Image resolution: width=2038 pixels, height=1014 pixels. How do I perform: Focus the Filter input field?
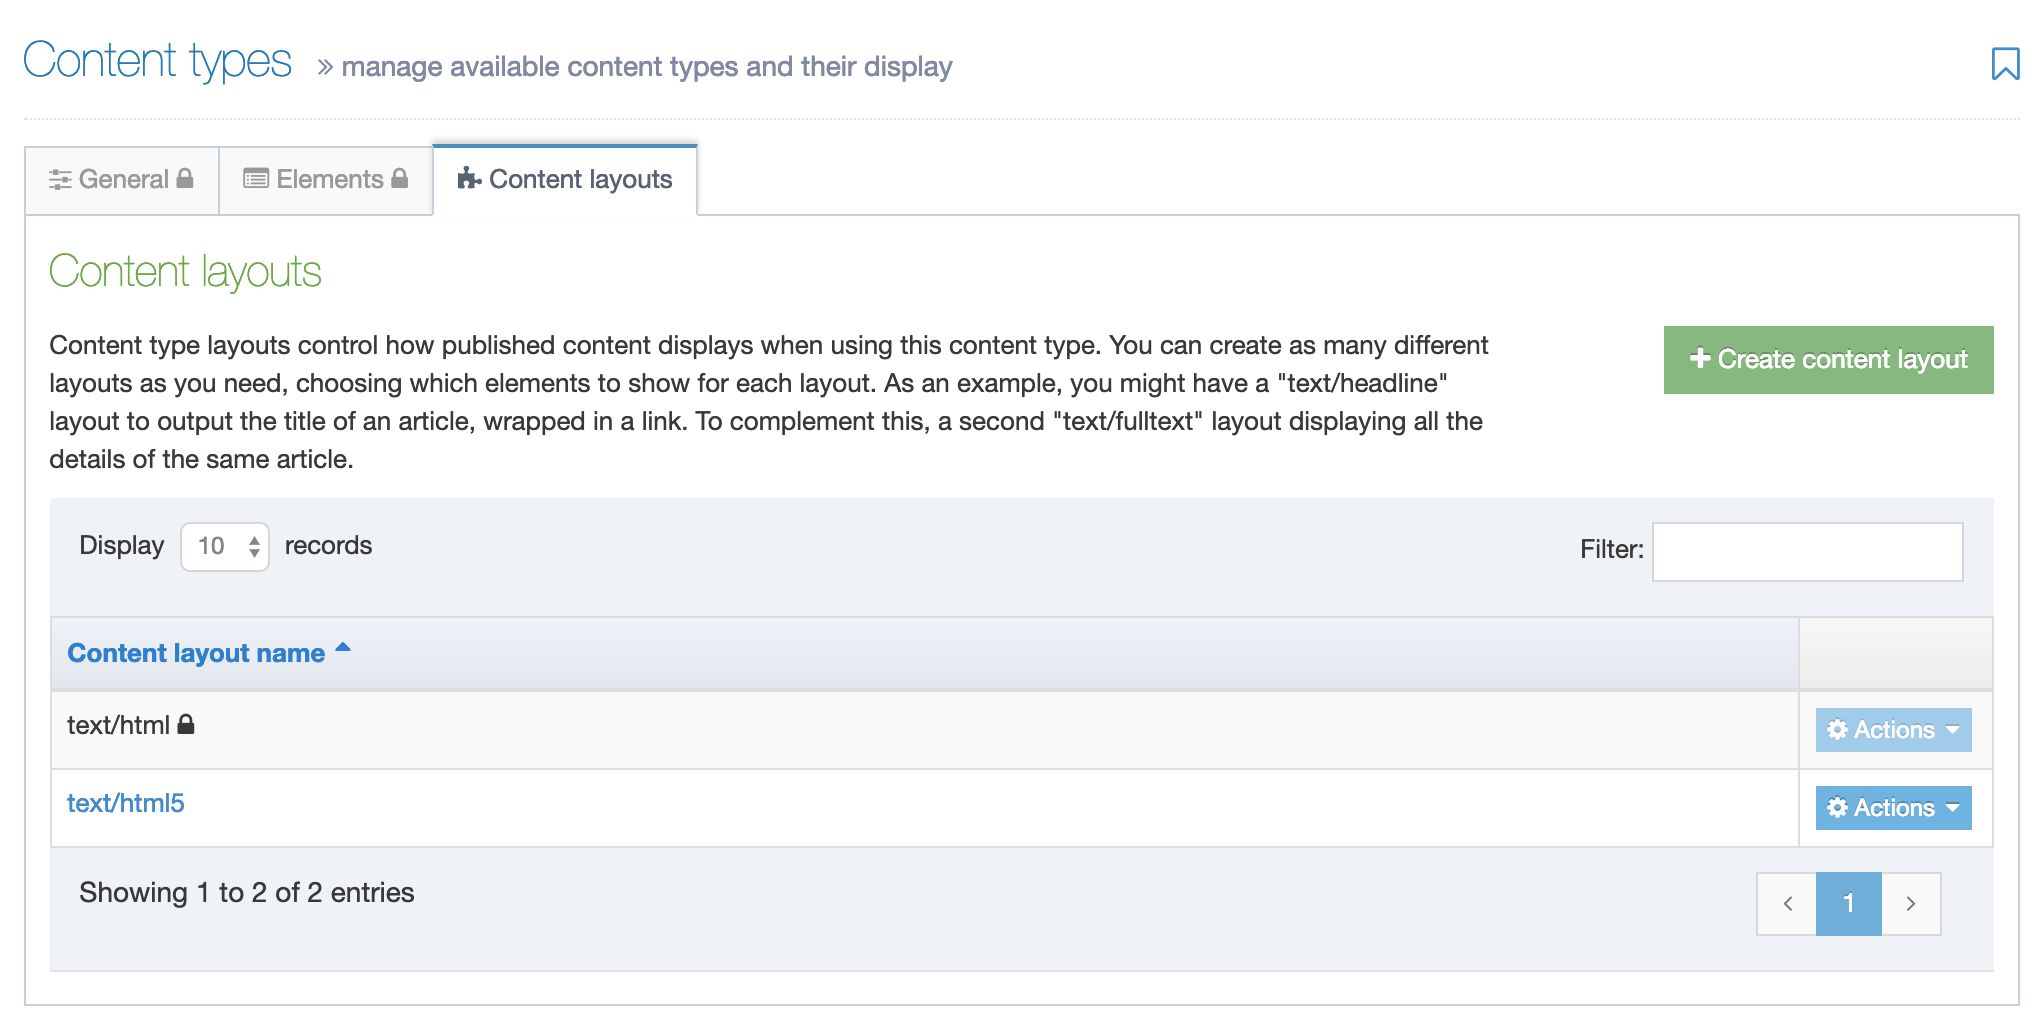tap(1807, 551)
